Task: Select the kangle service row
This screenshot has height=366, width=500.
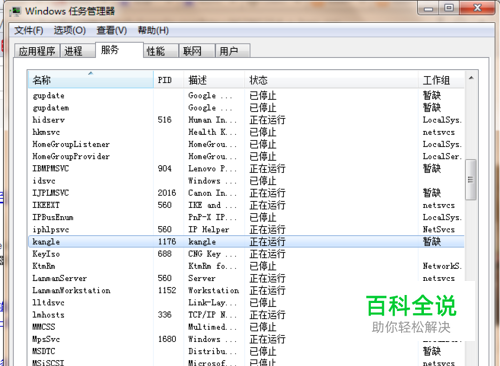Action: tap(246, 242)
